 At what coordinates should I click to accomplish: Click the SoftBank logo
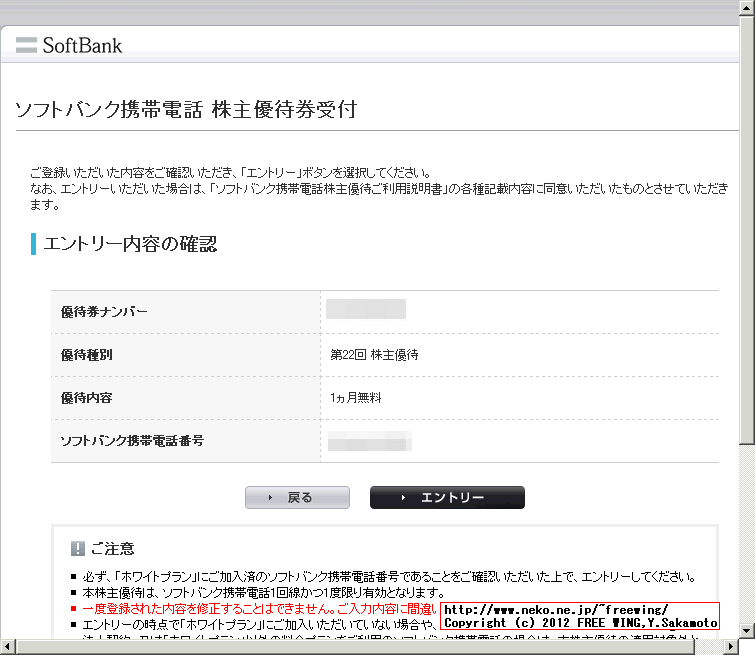pyautogui.click(x=69, y=45)
